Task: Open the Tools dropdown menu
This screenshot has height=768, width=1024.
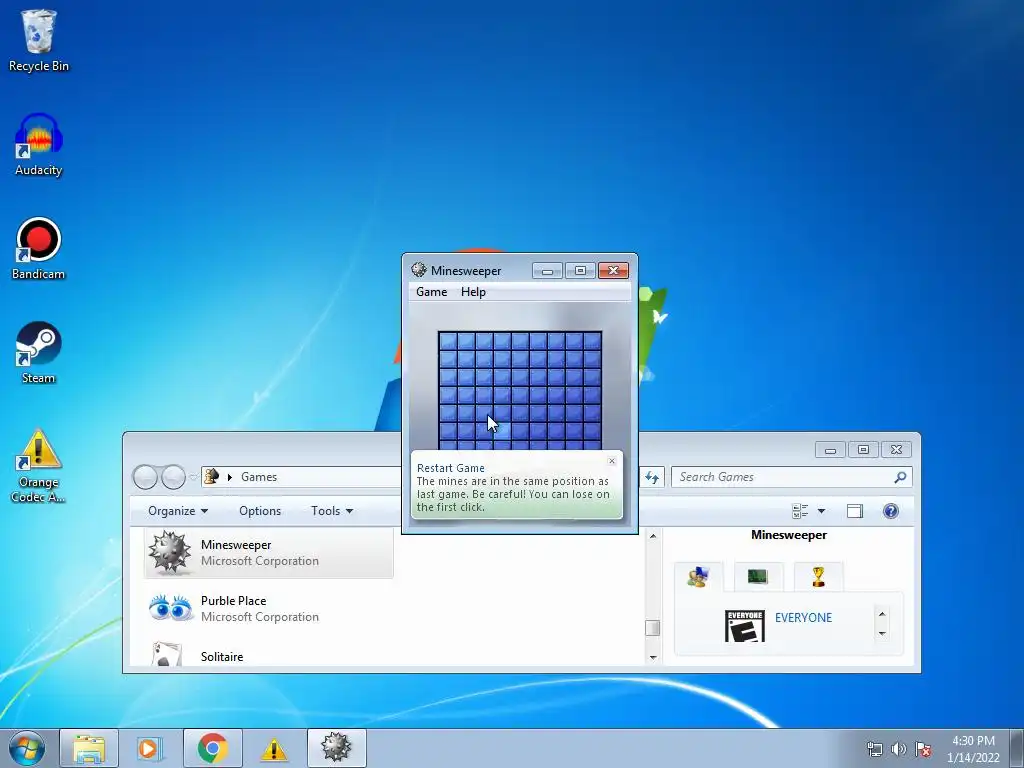Action: coord(332,511)
